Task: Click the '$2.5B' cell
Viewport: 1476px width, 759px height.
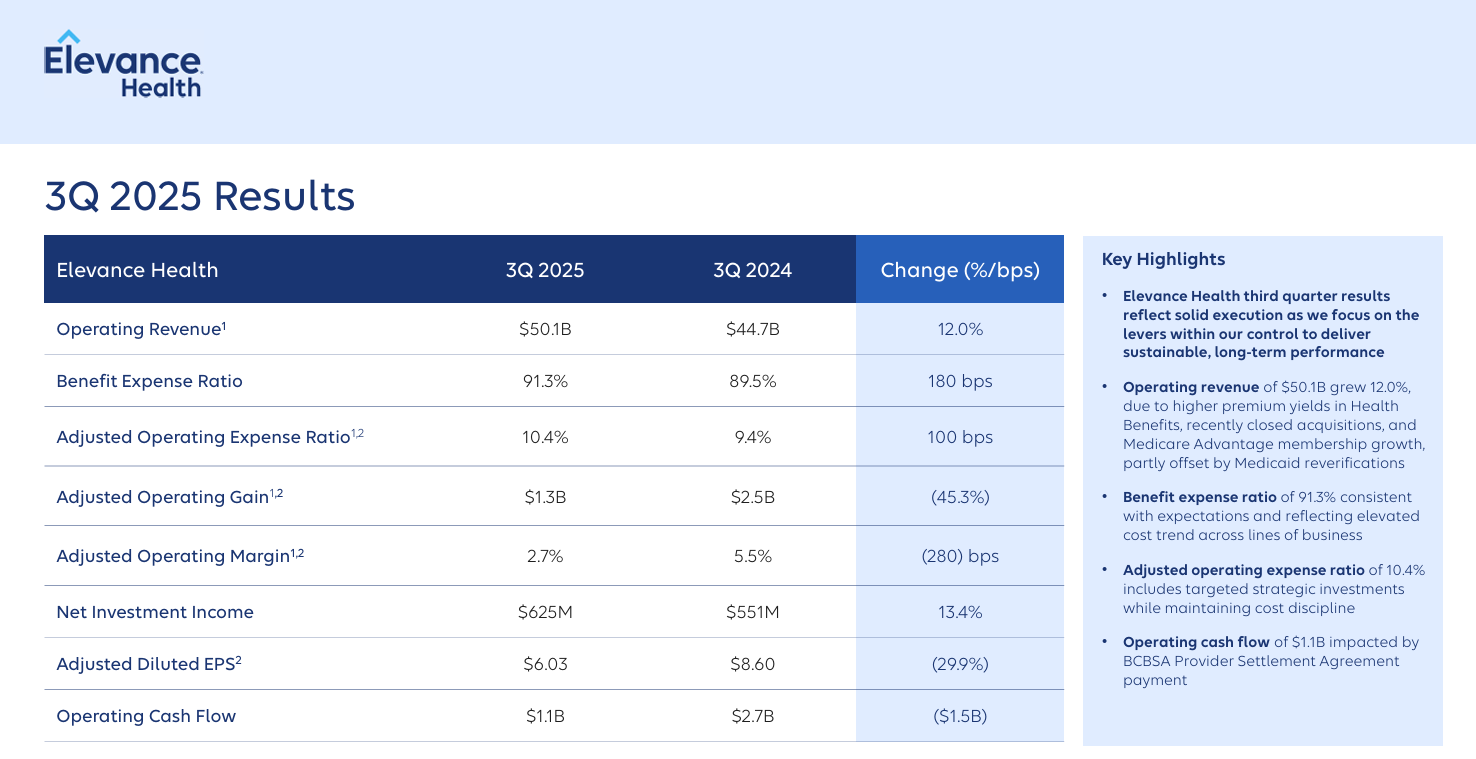Action: click(752, 497)
